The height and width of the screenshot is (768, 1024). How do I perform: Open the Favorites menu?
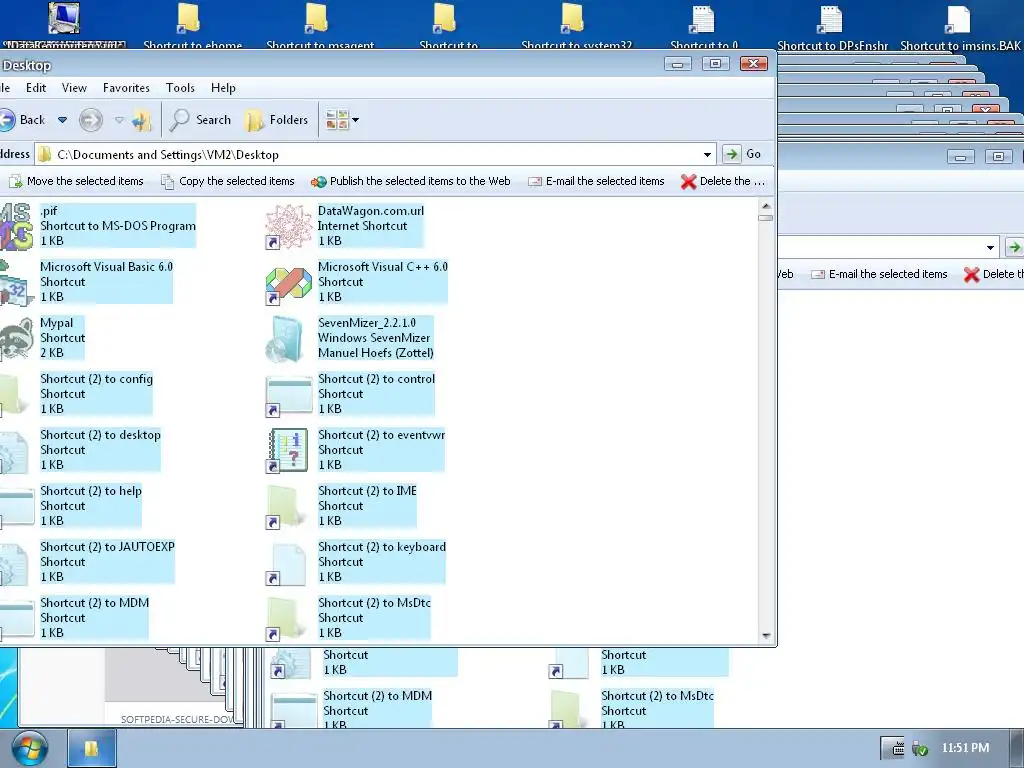pos(126,88)
